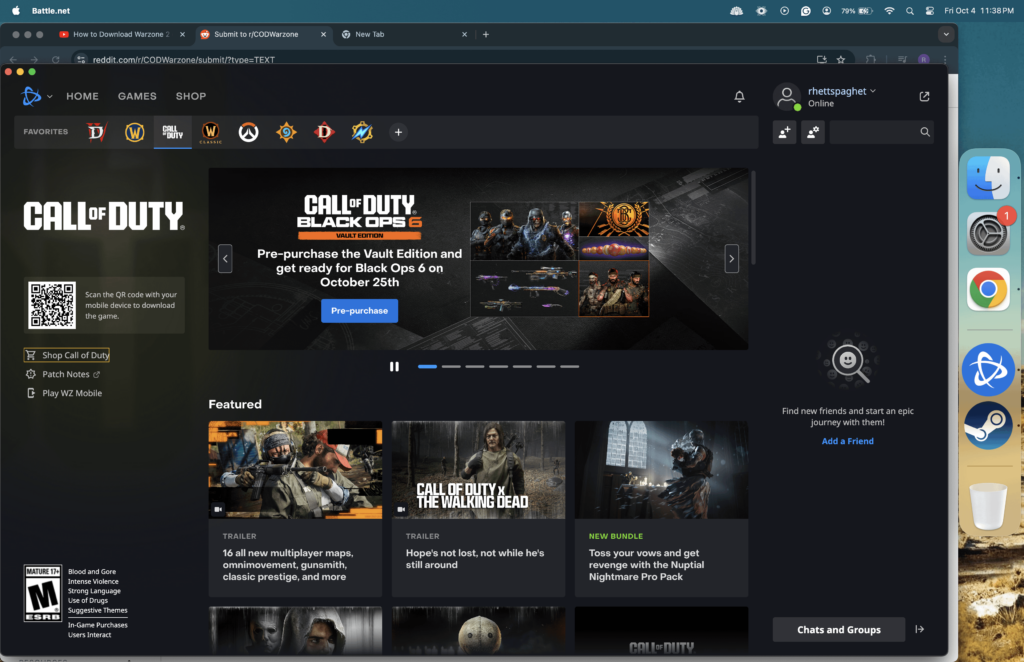Open the Apple menu

coord(16,10)
